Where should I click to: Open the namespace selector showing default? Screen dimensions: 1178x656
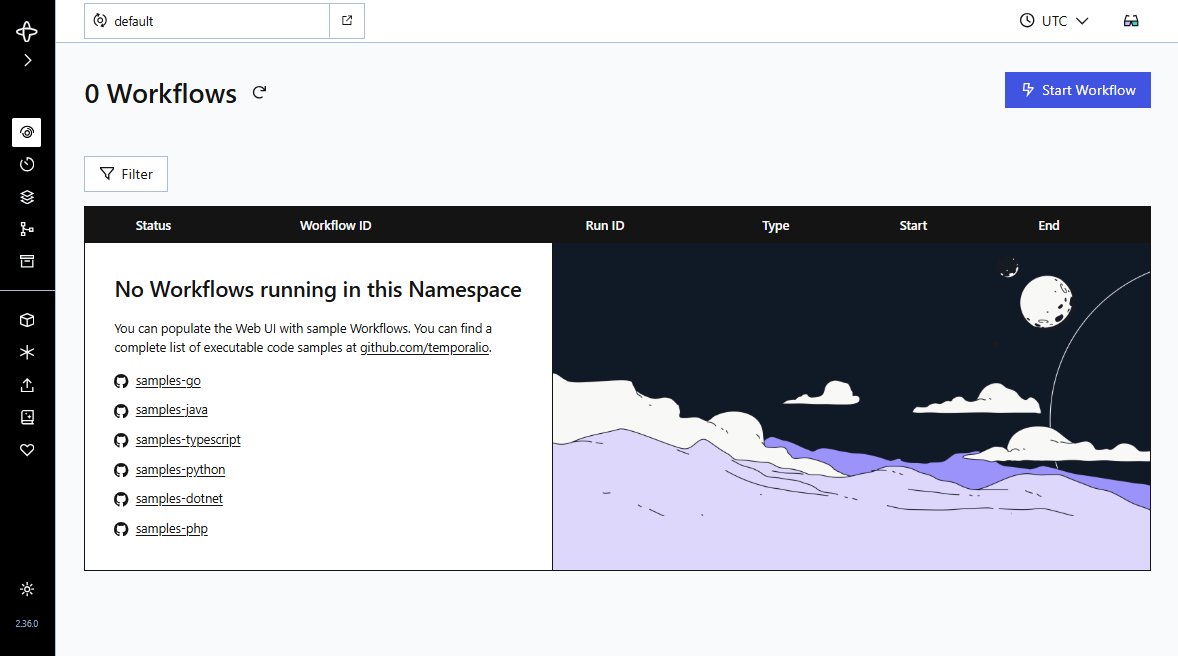pos(205,20)
